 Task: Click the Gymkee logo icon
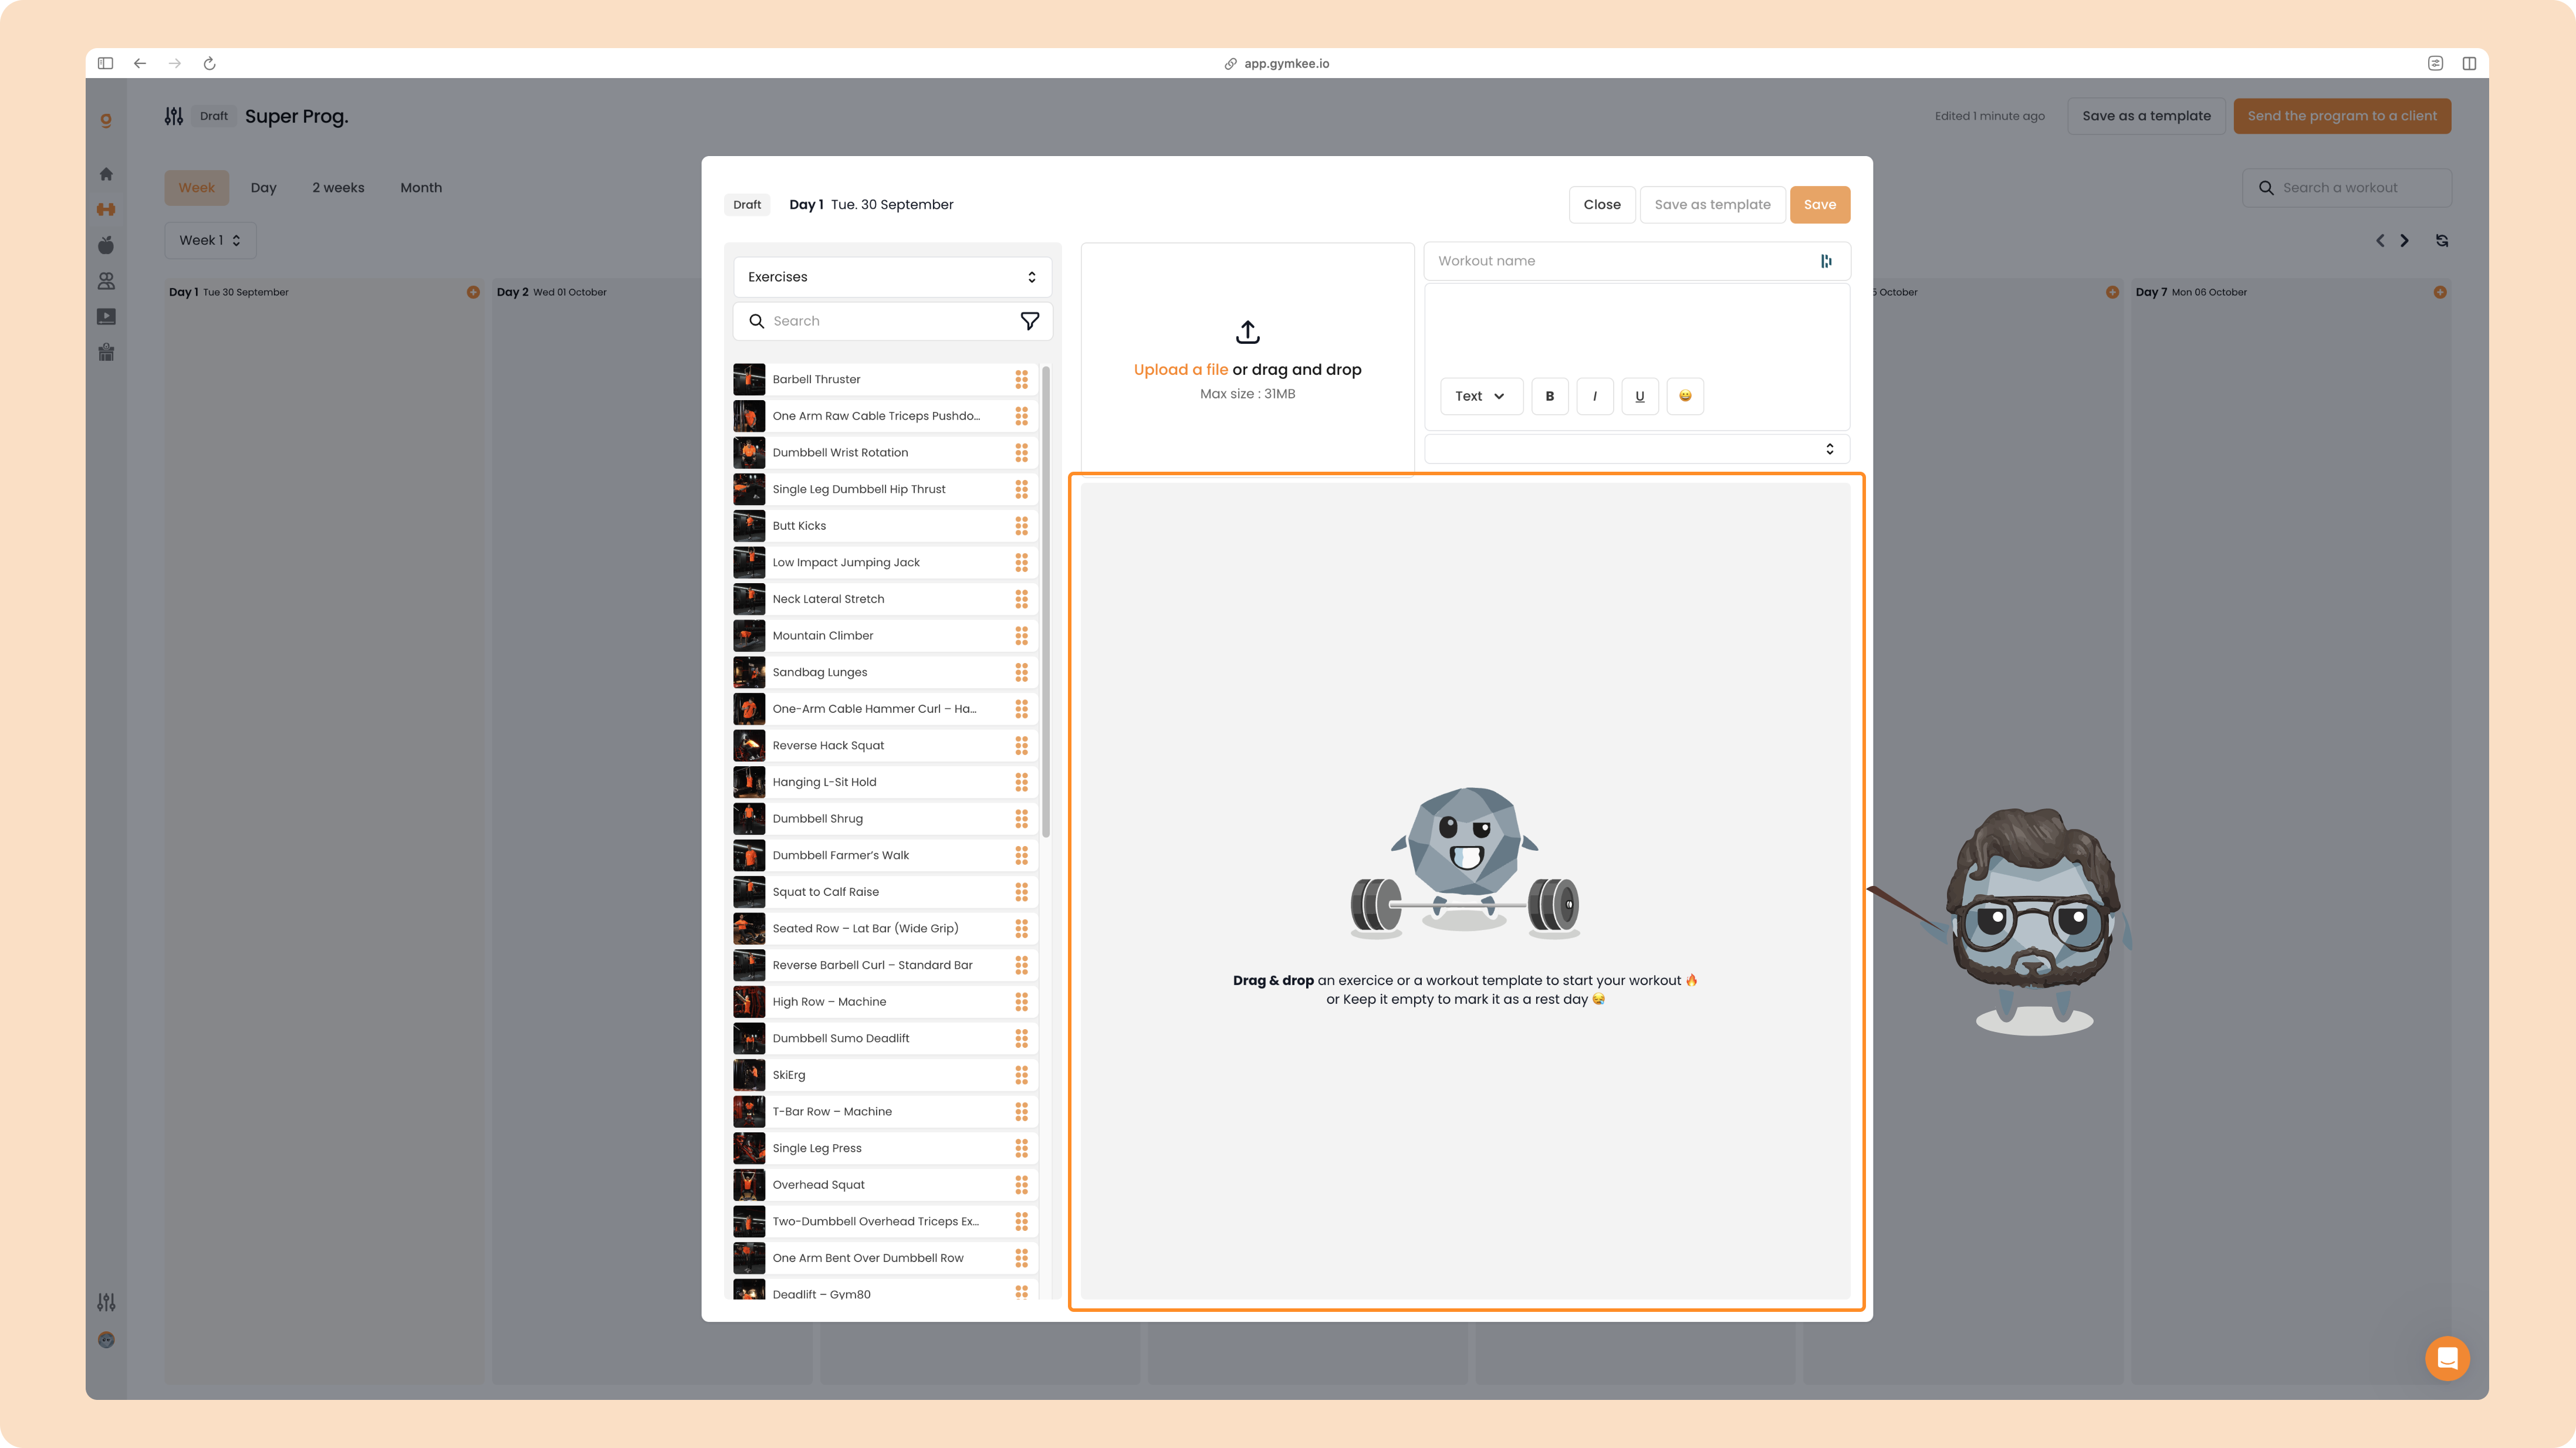106,120
